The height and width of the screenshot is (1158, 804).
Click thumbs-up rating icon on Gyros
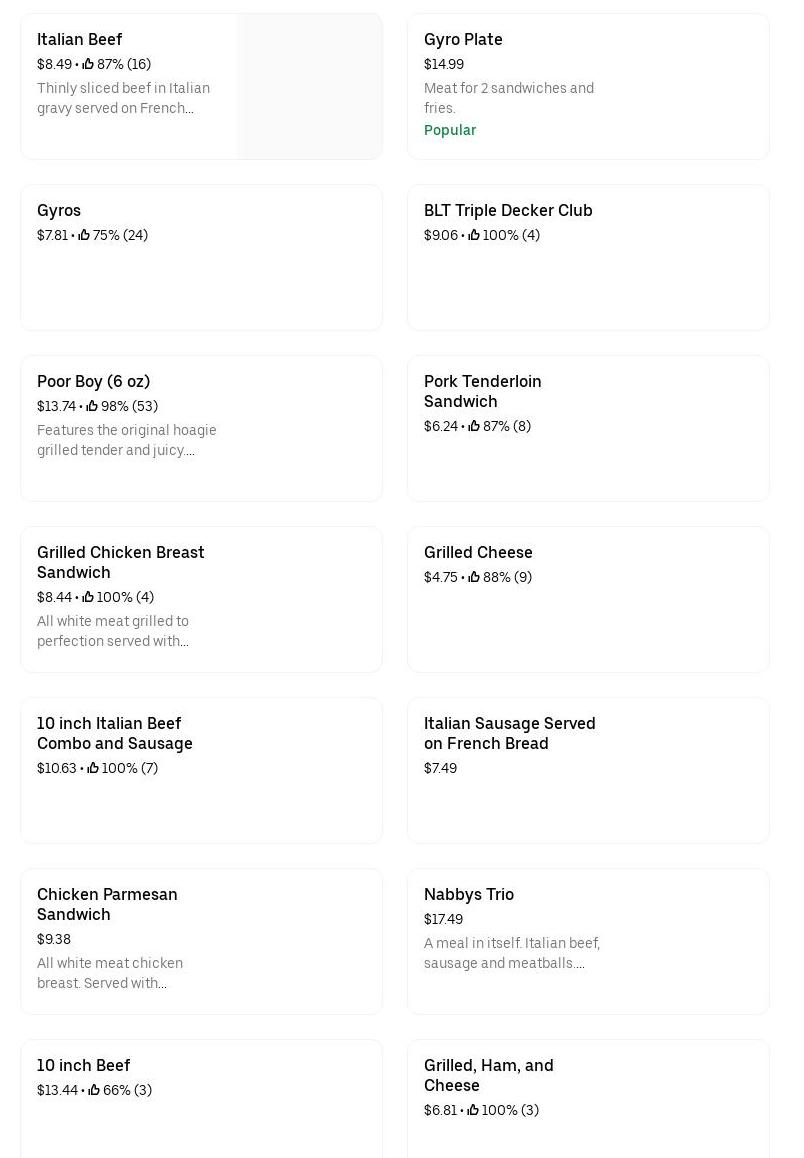coord(84,235)
